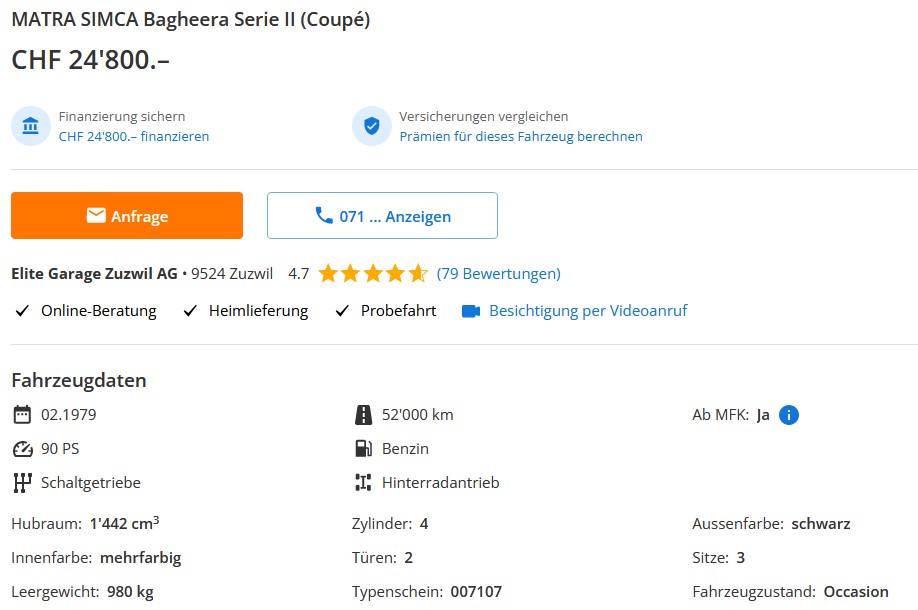Click the insurance shield icon

372,126
